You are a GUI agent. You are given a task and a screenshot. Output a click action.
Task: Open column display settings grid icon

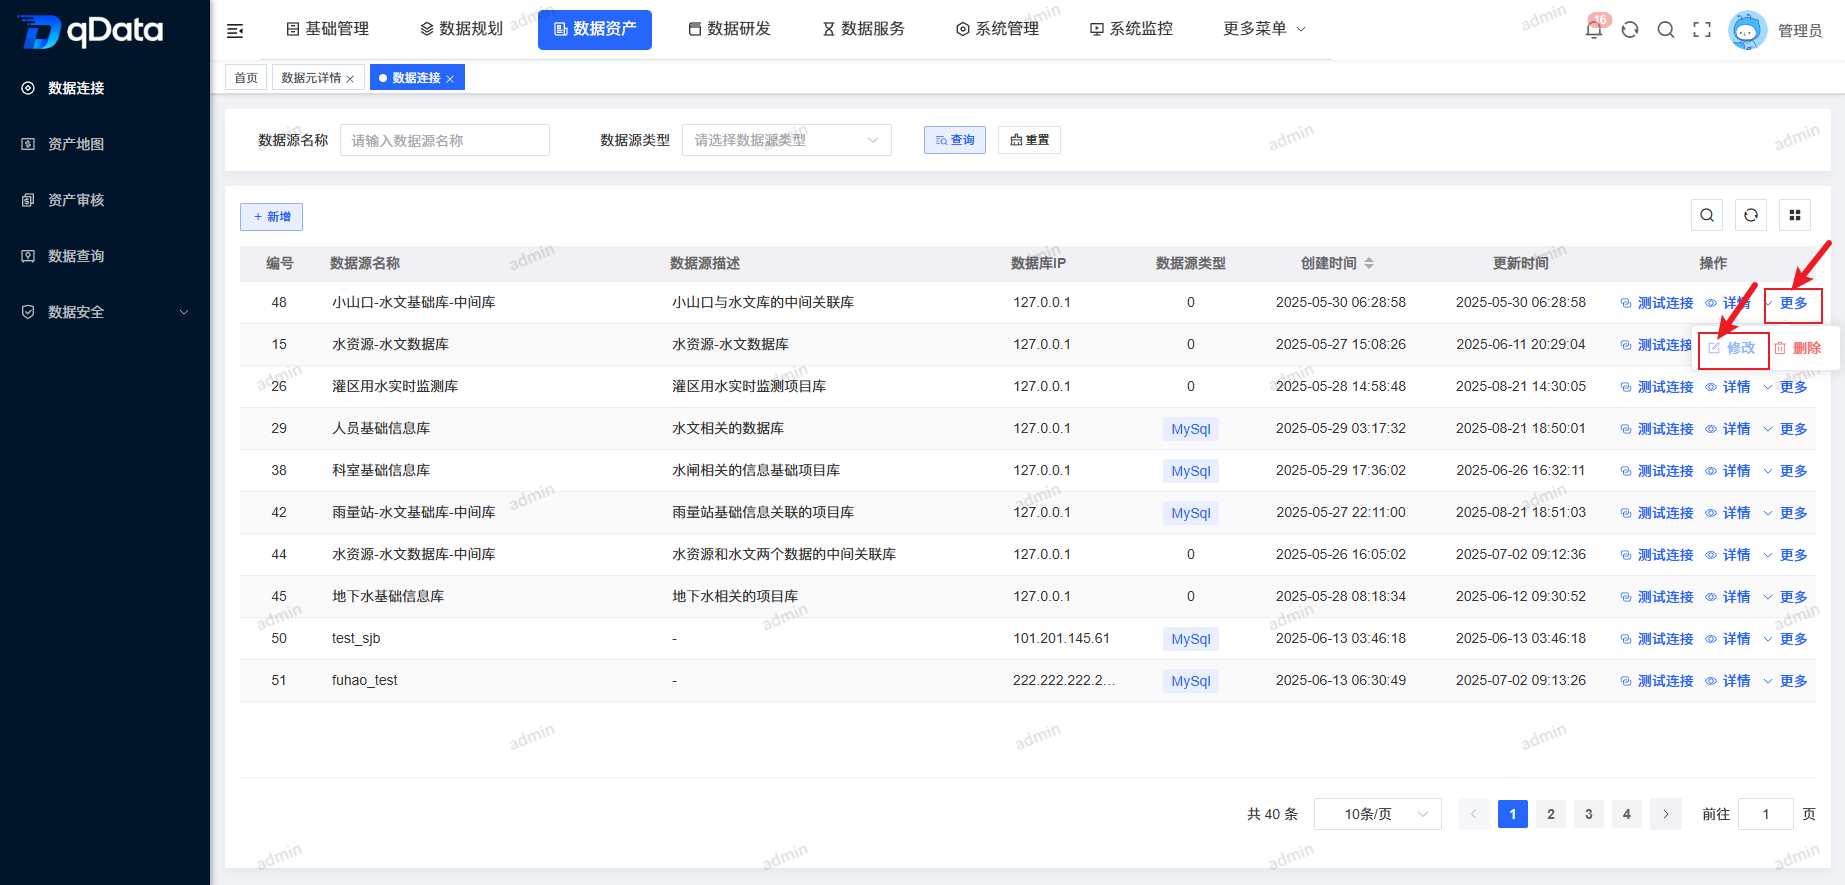(x=1795, y=215)
